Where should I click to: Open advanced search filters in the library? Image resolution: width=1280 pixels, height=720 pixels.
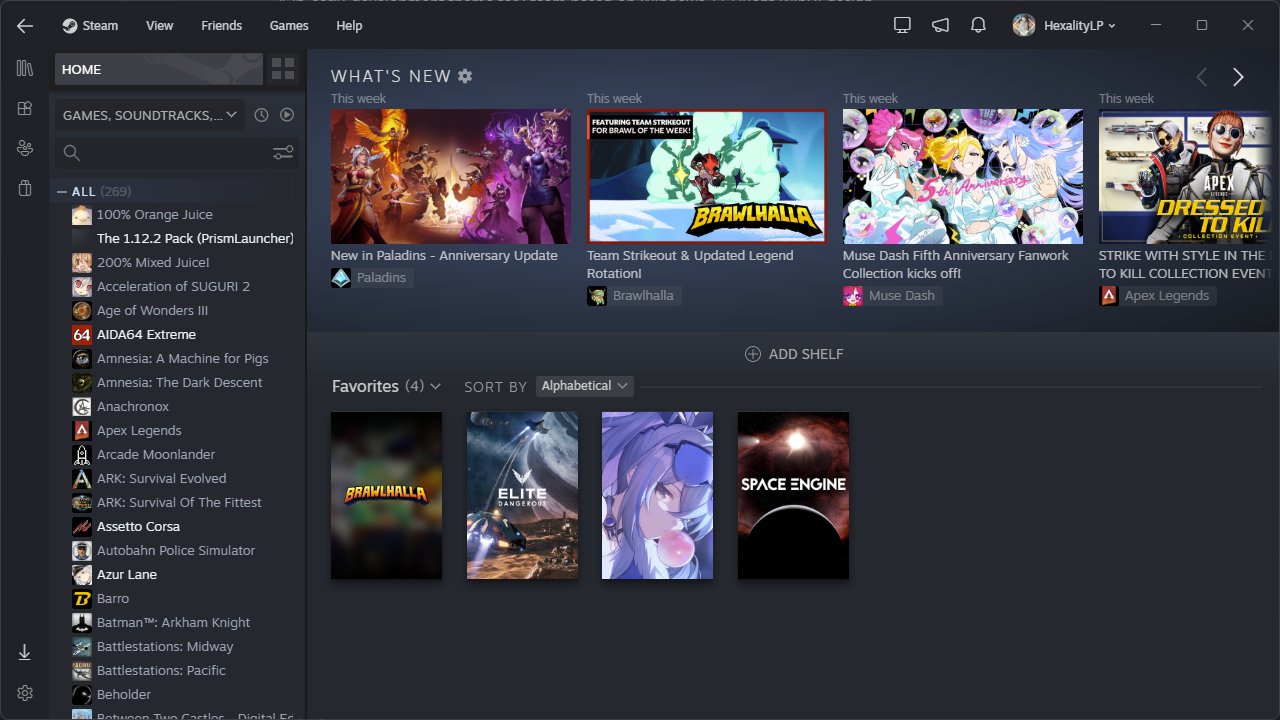(x=283, y=152)
